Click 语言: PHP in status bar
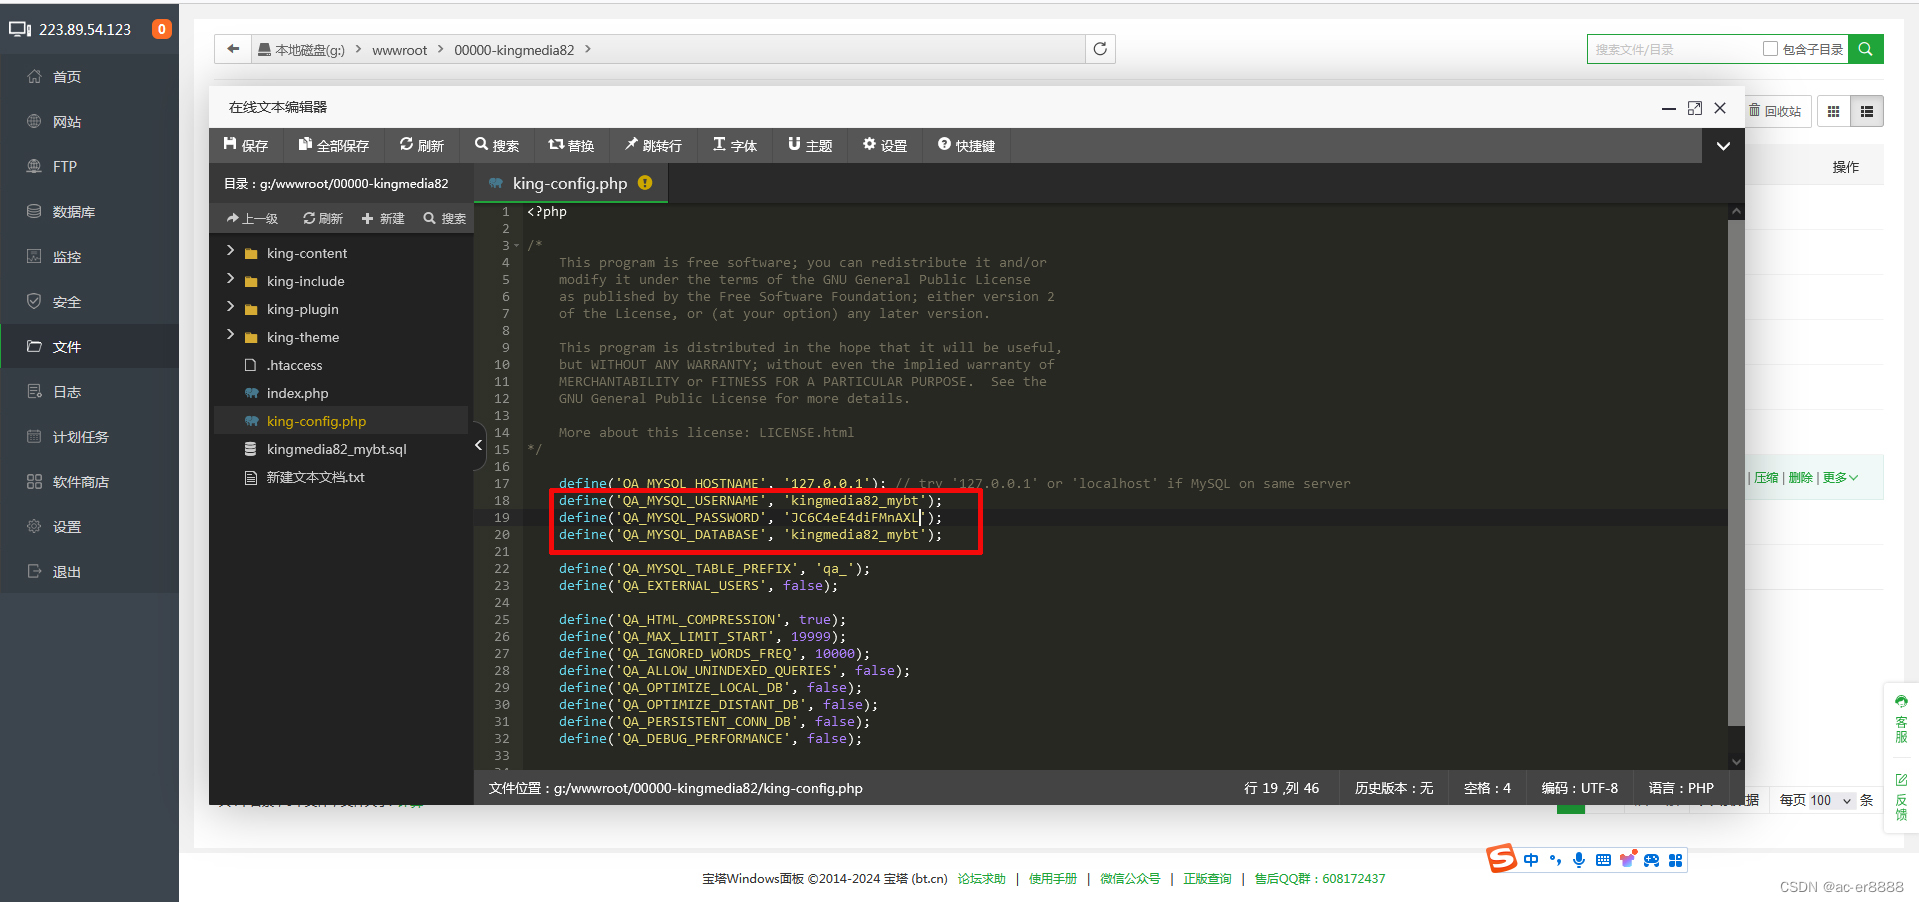 click(1681, 788)
